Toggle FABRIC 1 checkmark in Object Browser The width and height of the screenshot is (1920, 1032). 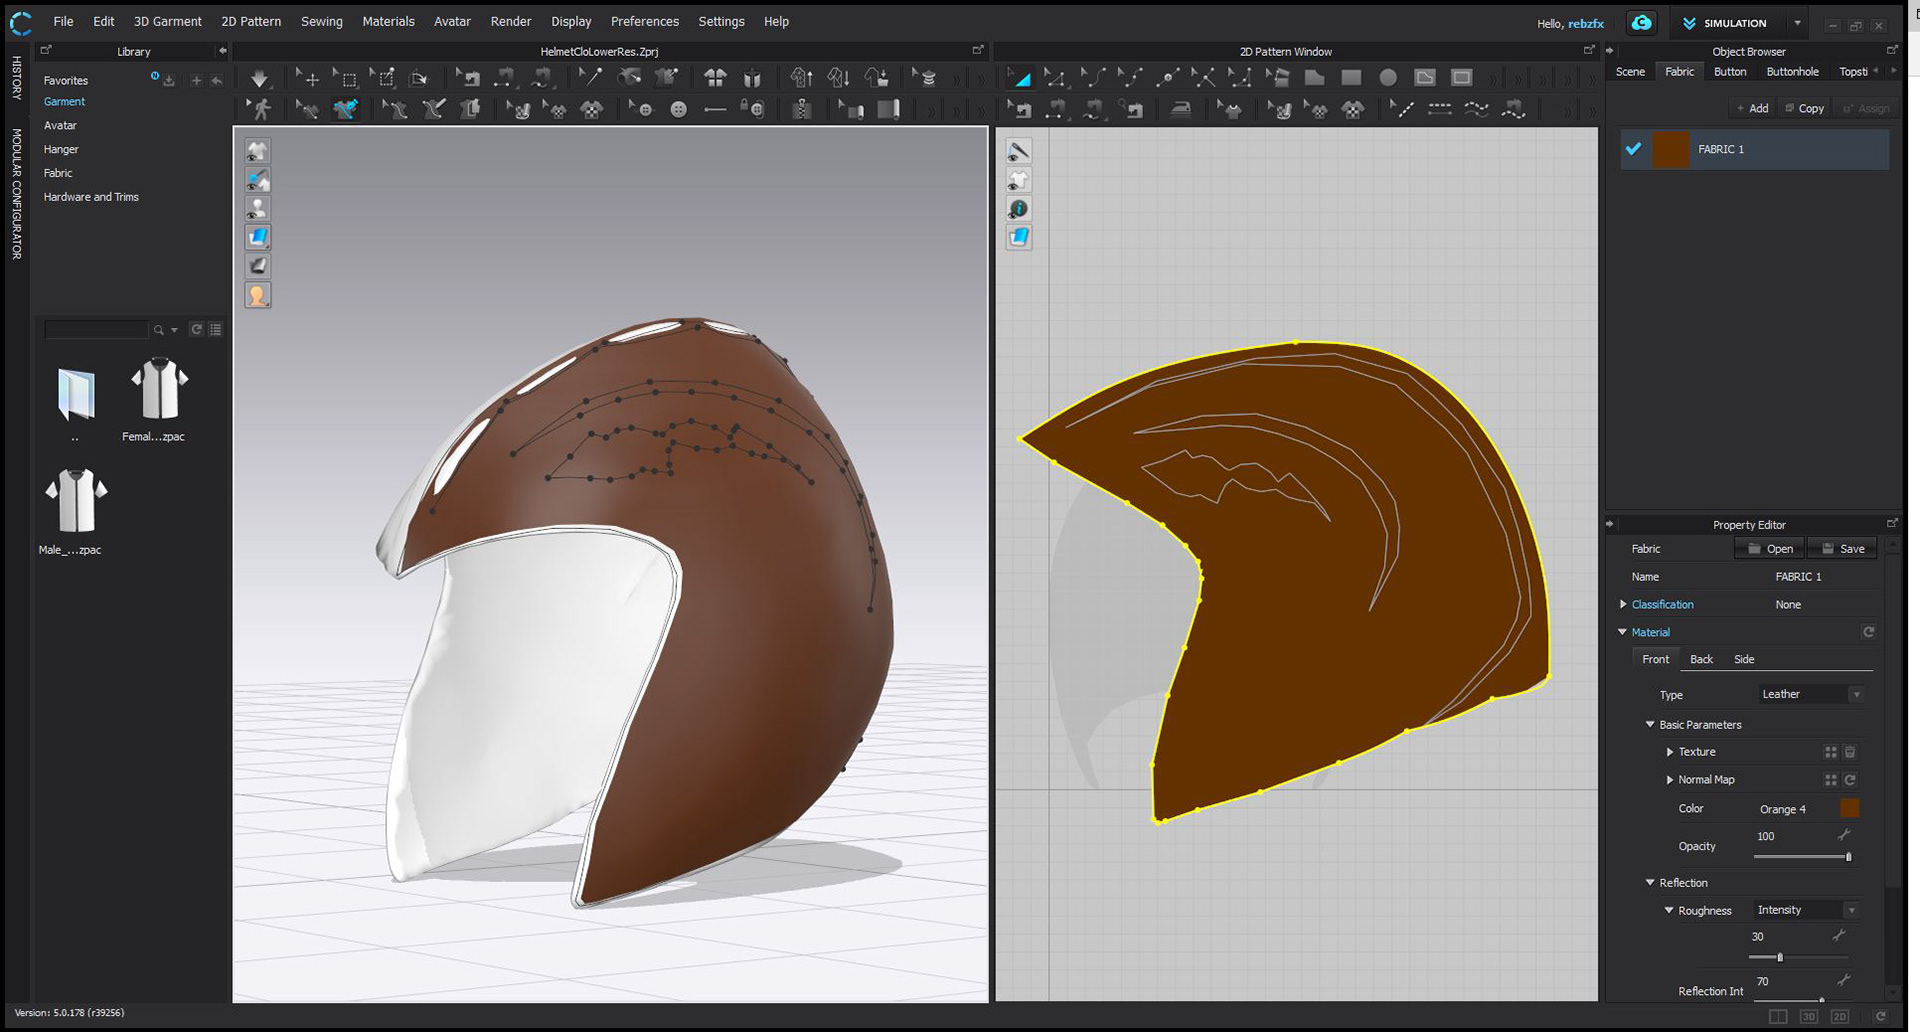click(x=1634, y=149)
